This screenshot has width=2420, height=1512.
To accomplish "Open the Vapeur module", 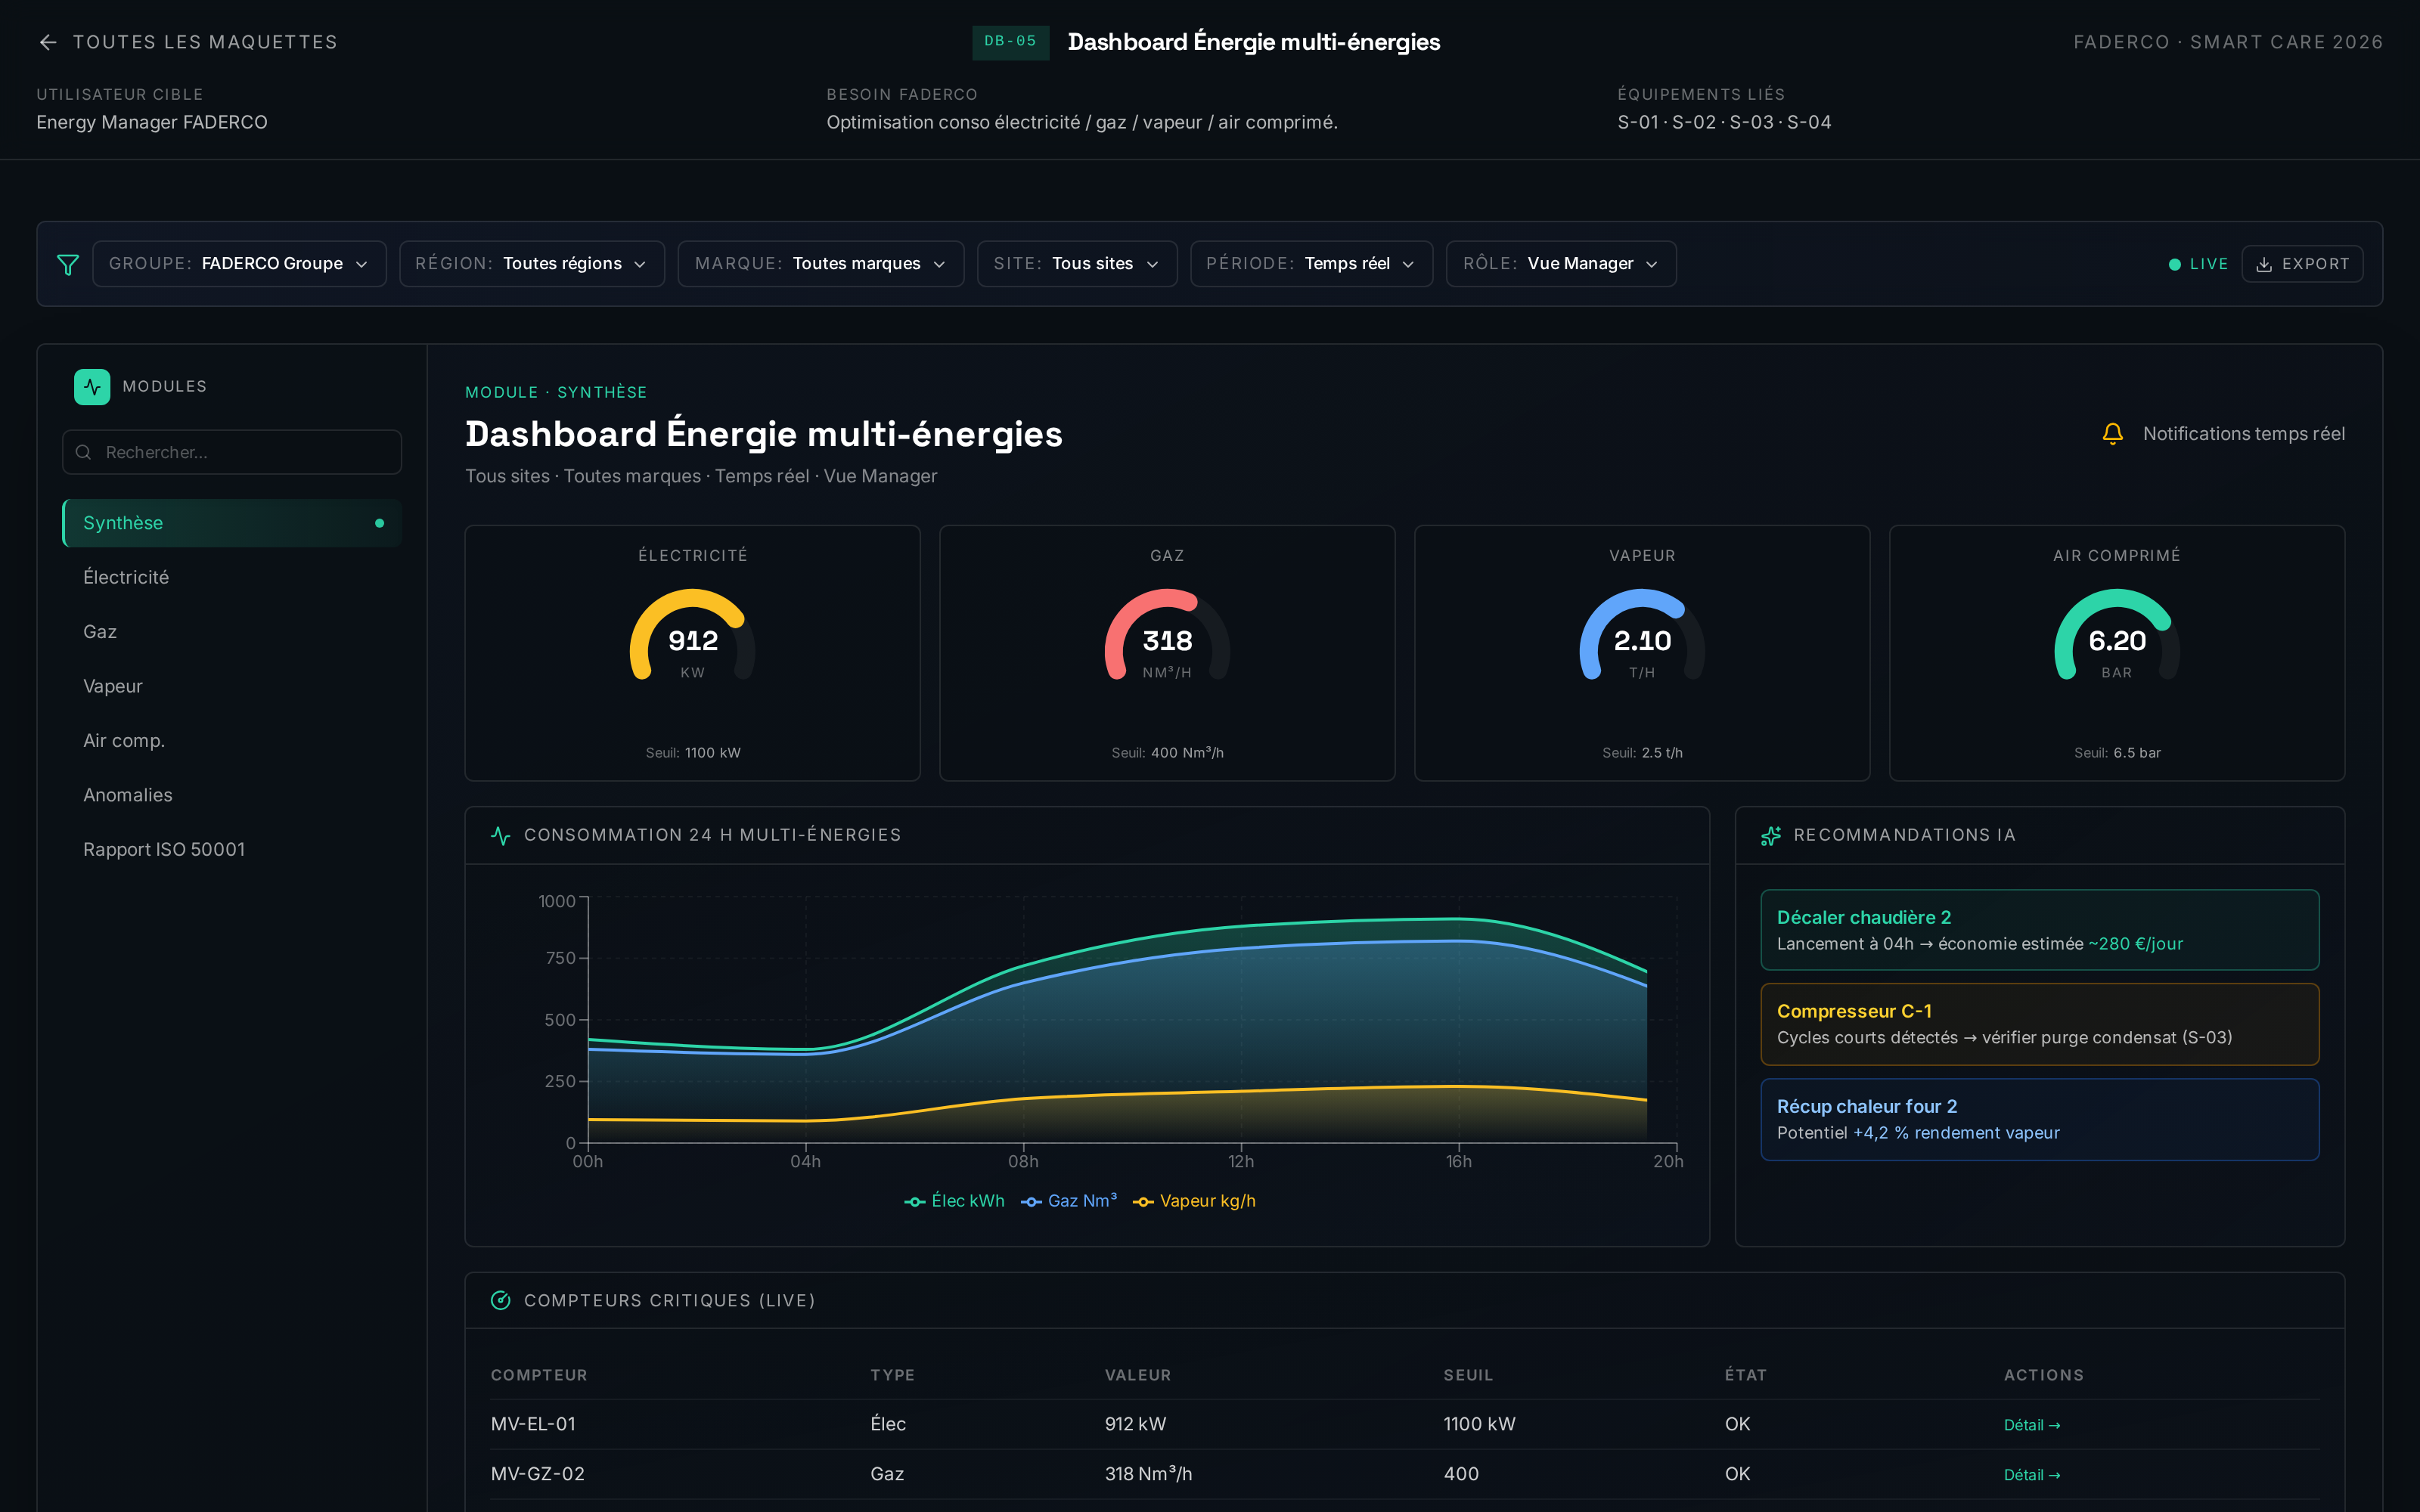I will pyautogui.click(x=232, y=686).
